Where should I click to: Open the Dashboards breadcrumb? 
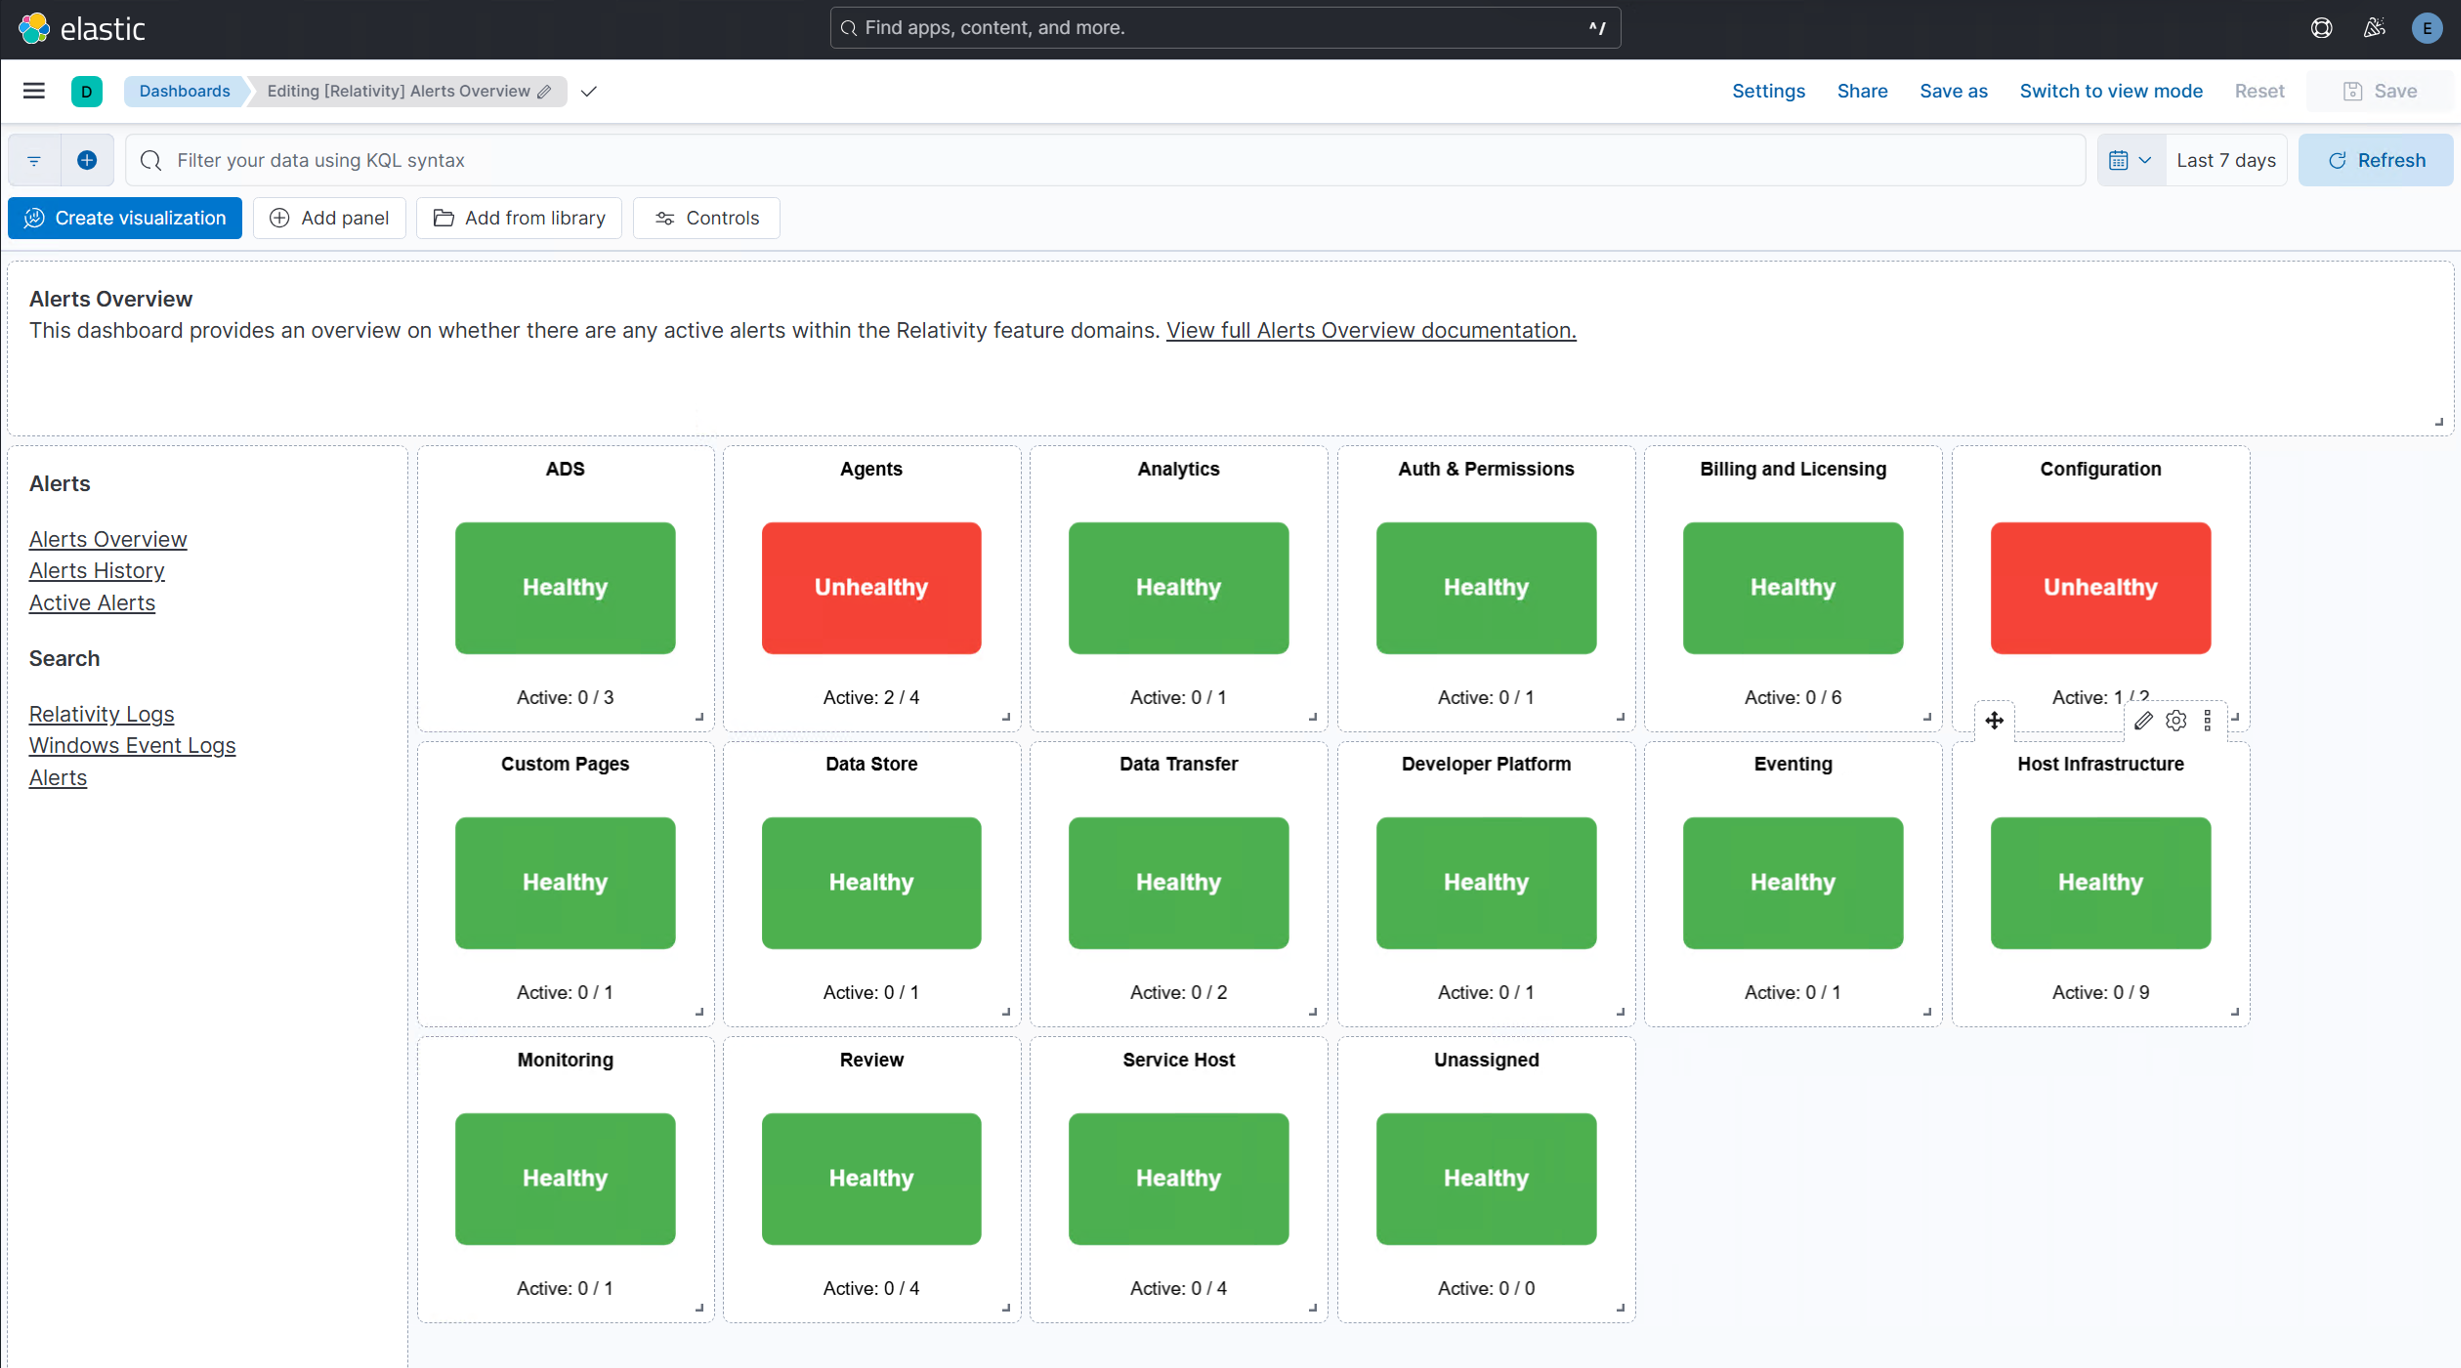click(x=184, y=91)
